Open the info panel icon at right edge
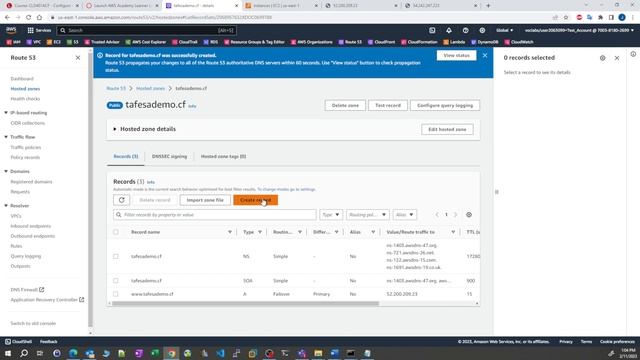 pos(633,54)
